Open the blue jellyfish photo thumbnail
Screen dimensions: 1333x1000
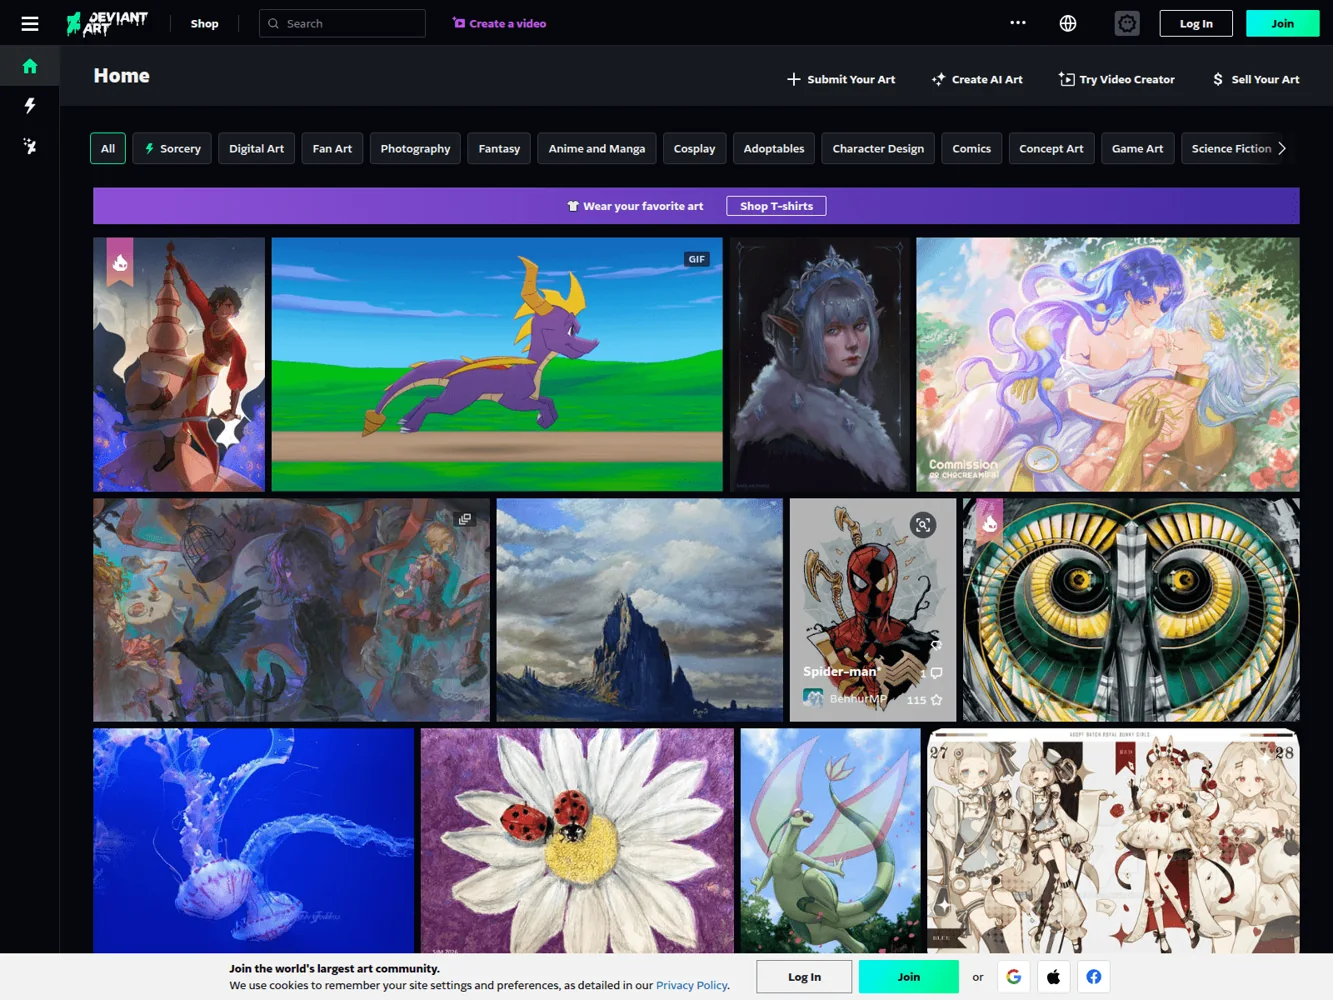point(253,840)
